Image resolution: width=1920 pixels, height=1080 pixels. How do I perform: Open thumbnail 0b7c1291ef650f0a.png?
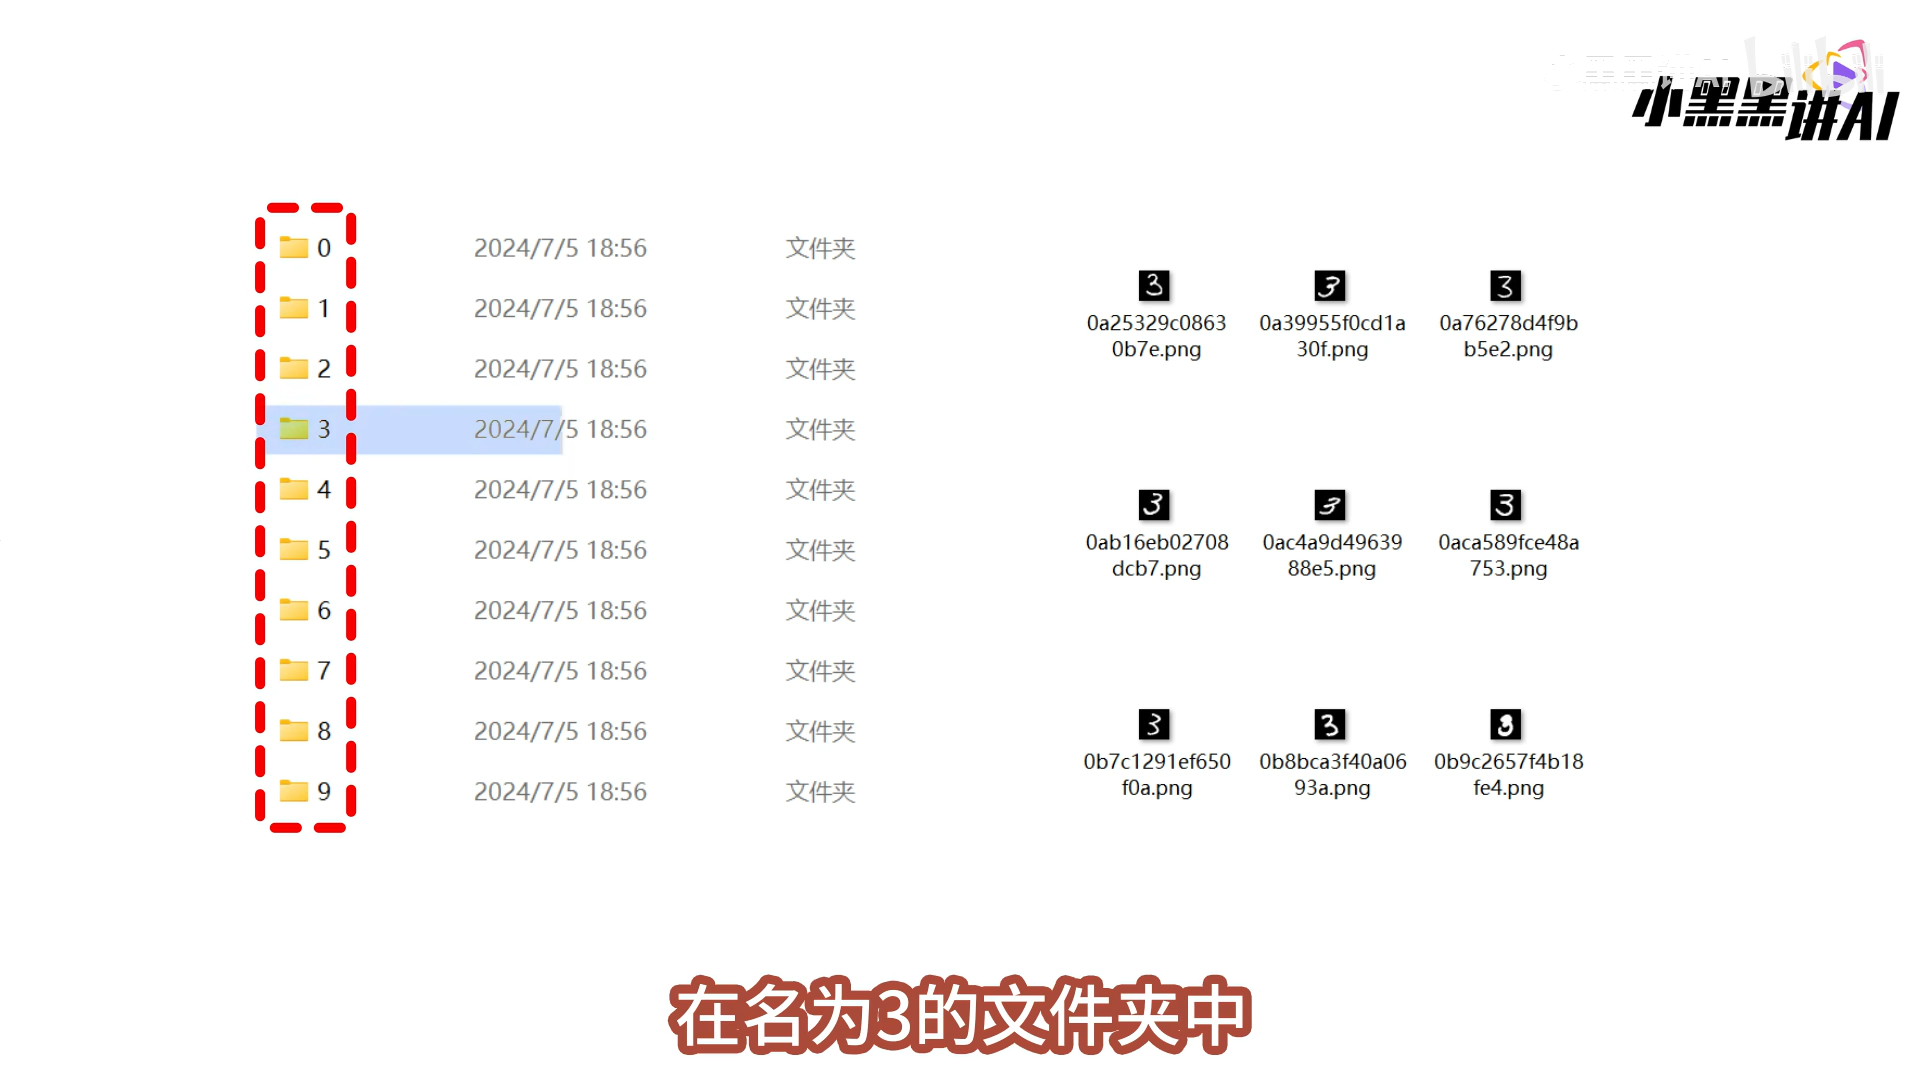1154,724
